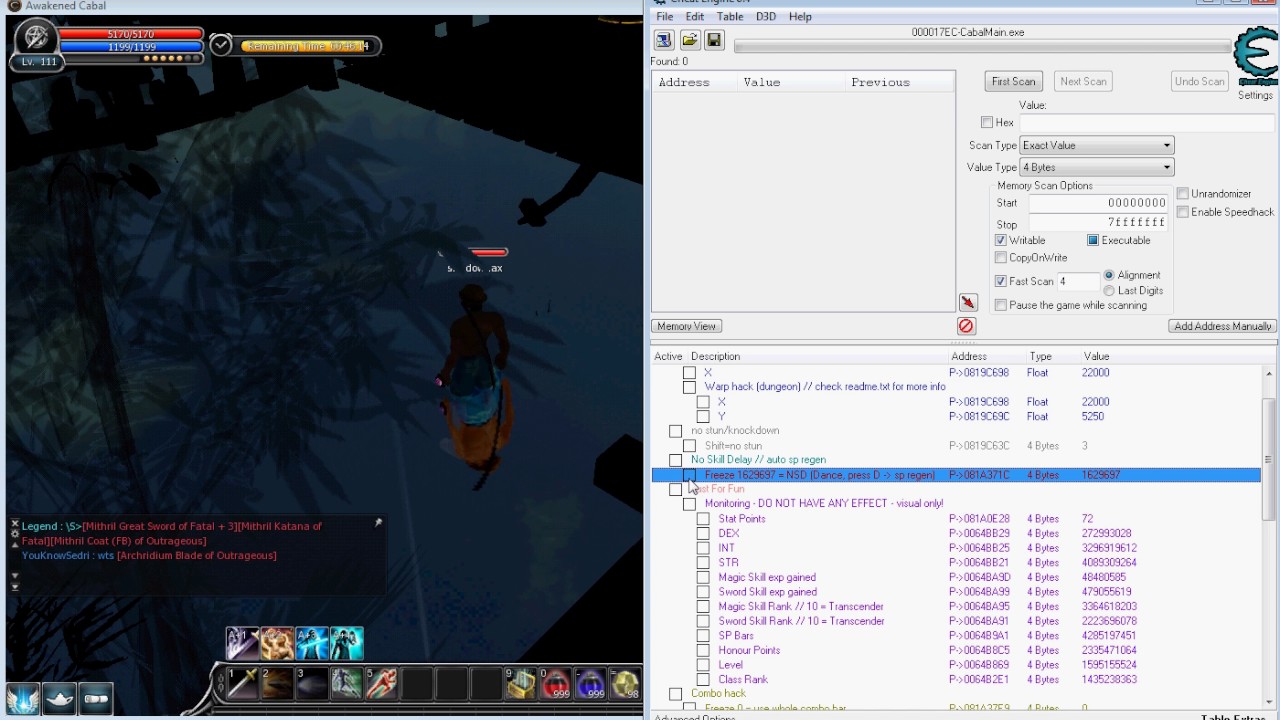Image resolution: width=1280 pixels, height=720 pixels.
Task: Click the character emblem in the game HUD
Action: (x=37, y=38)
